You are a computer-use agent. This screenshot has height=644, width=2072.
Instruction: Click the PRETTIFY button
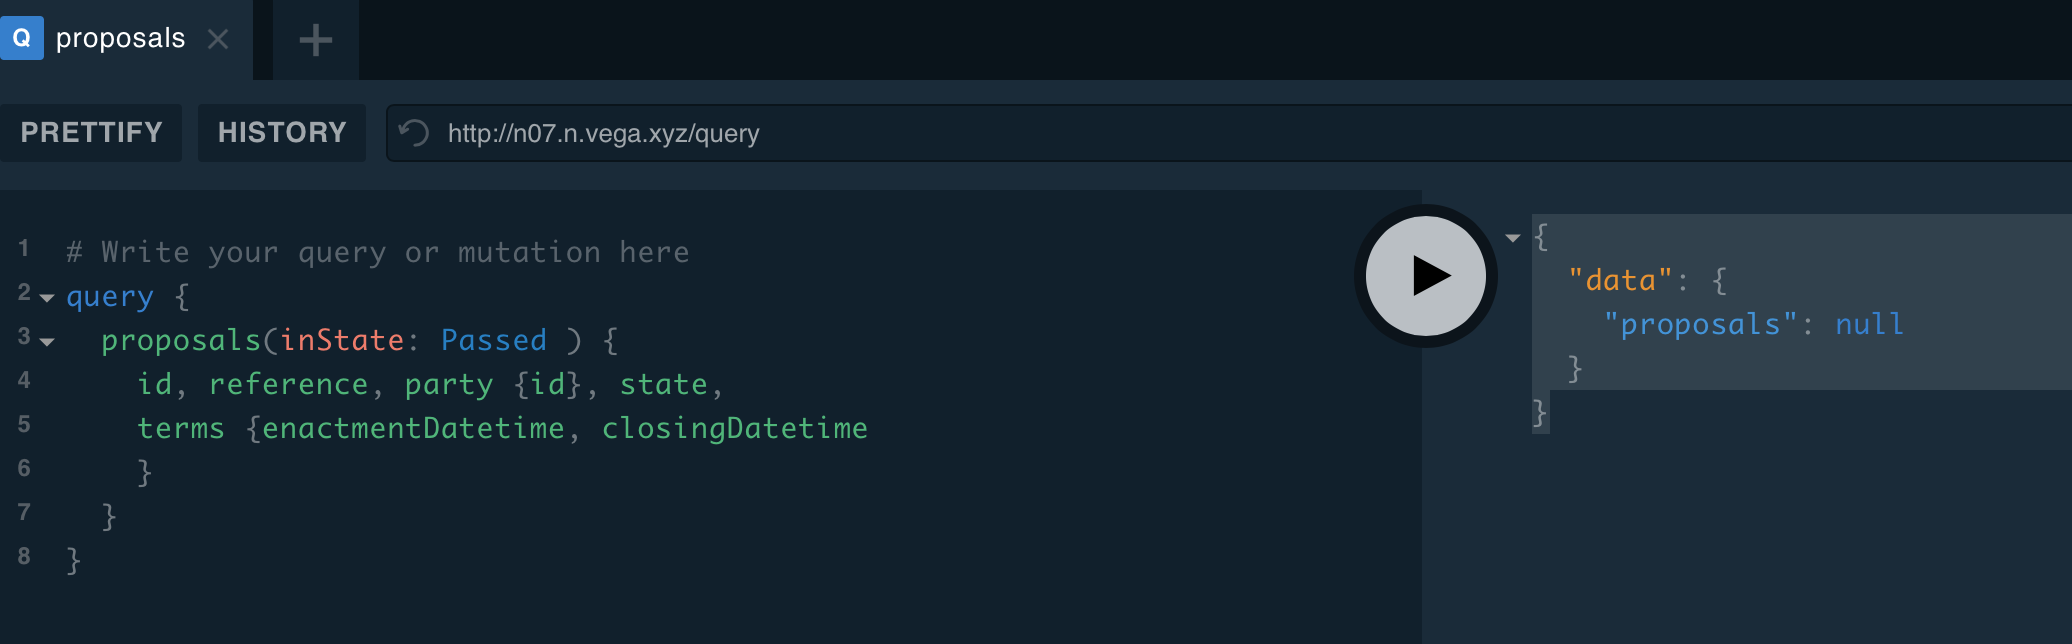coord(91,132)
